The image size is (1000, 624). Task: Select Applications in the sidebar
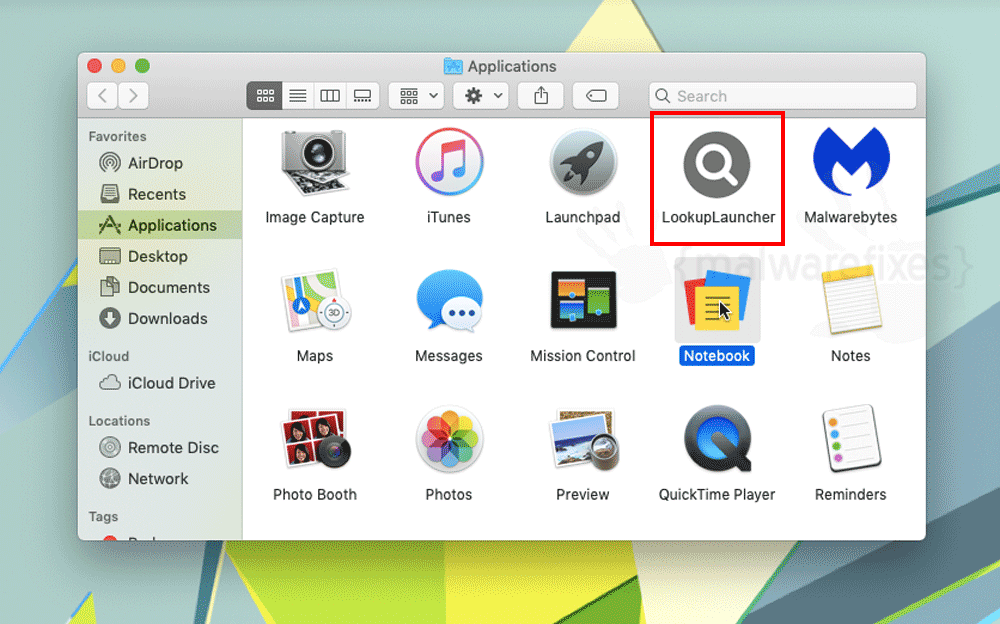(160, 225)
